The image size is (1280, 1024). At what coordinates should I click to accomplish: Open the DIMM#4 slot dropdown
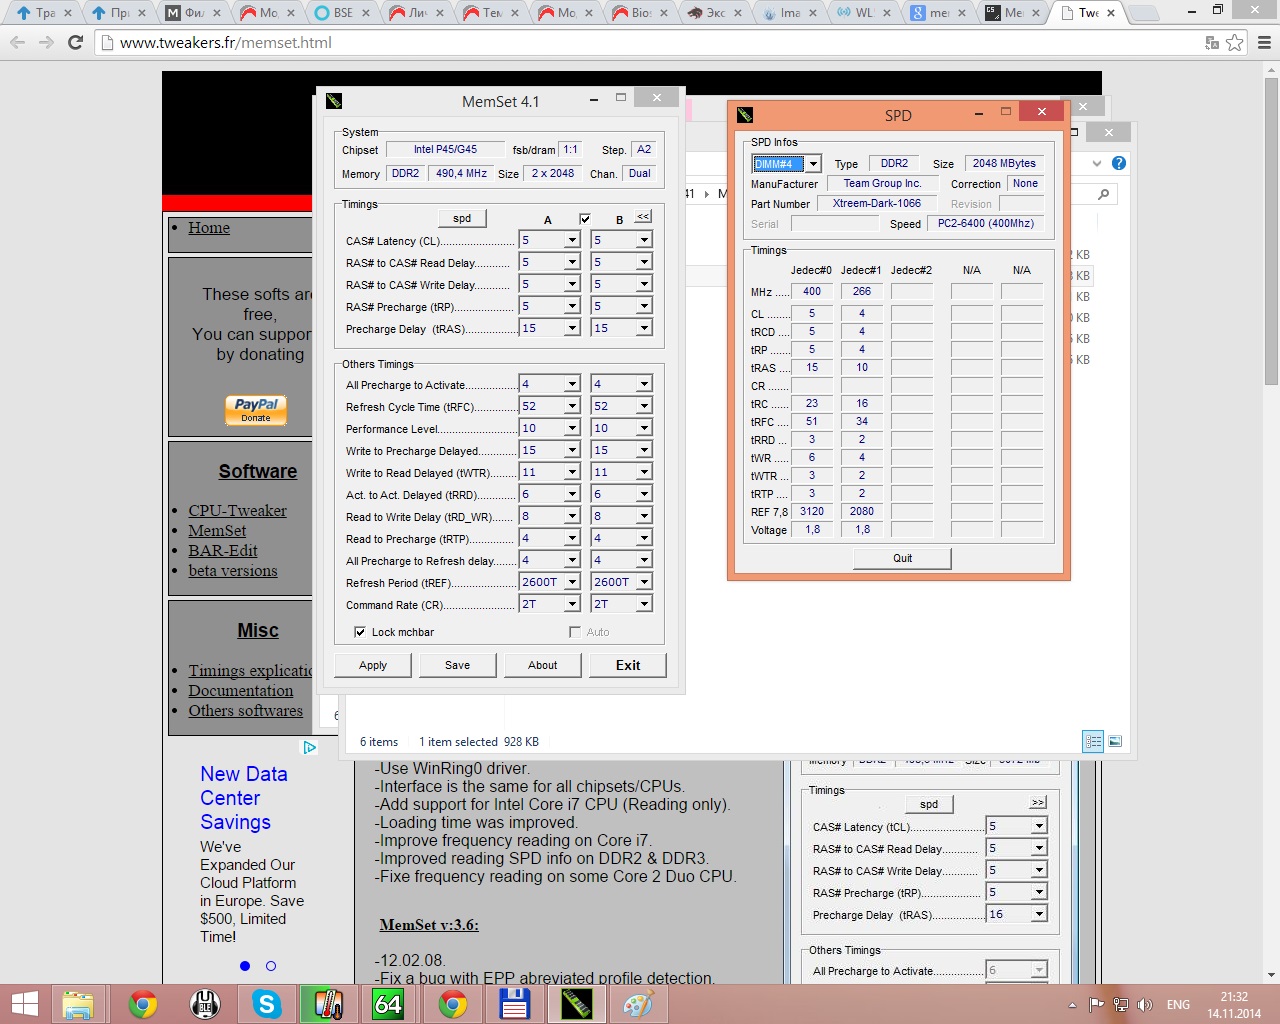(x=814, y=164)
